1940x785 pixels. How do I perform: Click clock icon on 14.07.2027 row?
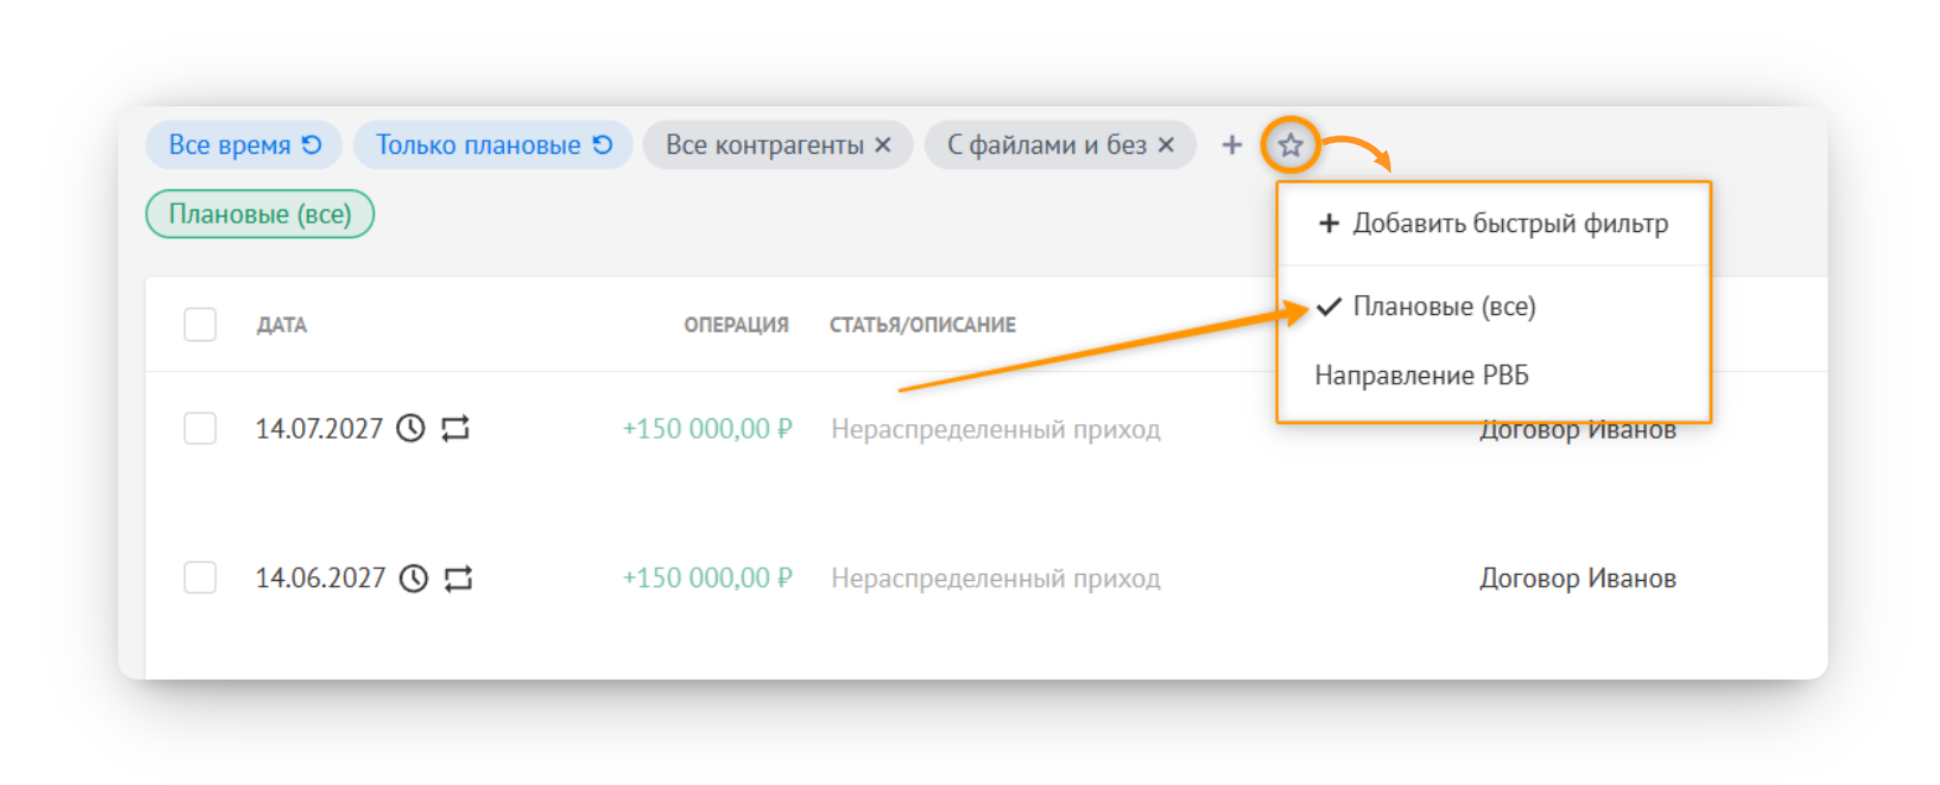click(x=411, y=428)
